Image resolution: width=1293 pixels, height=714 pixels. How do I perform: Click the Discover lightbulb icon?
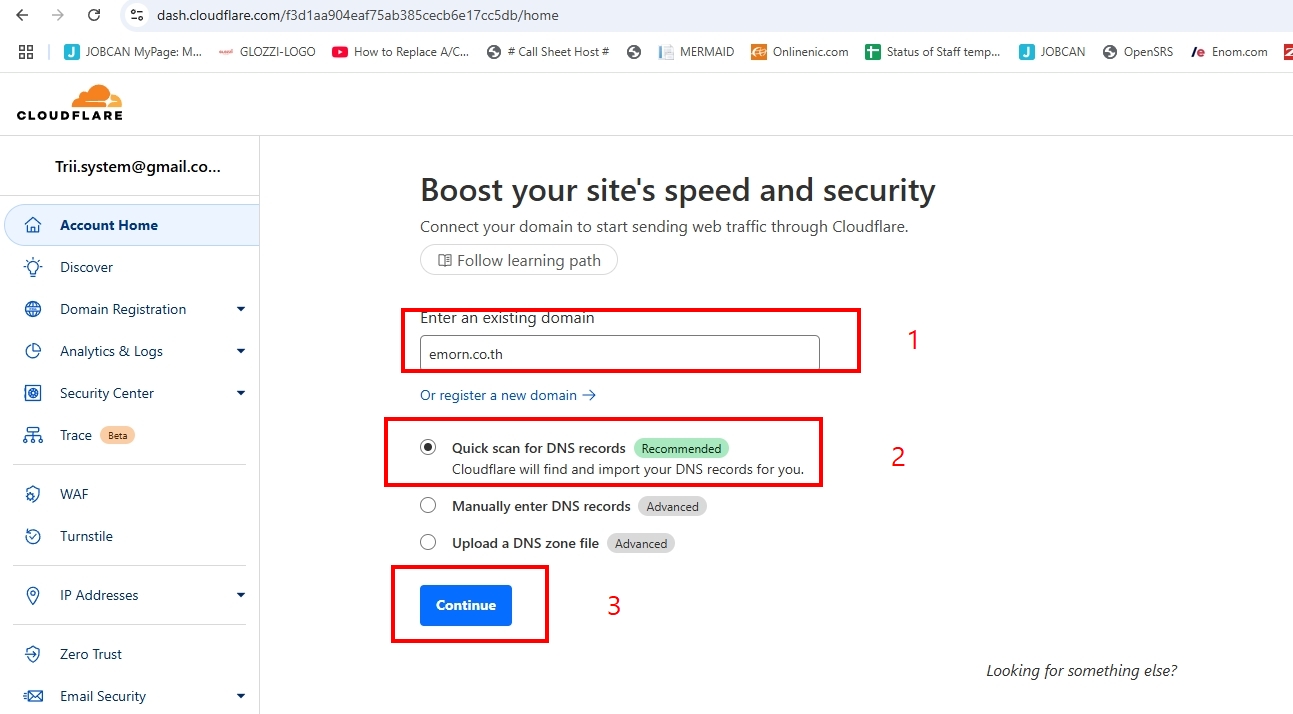33,267
